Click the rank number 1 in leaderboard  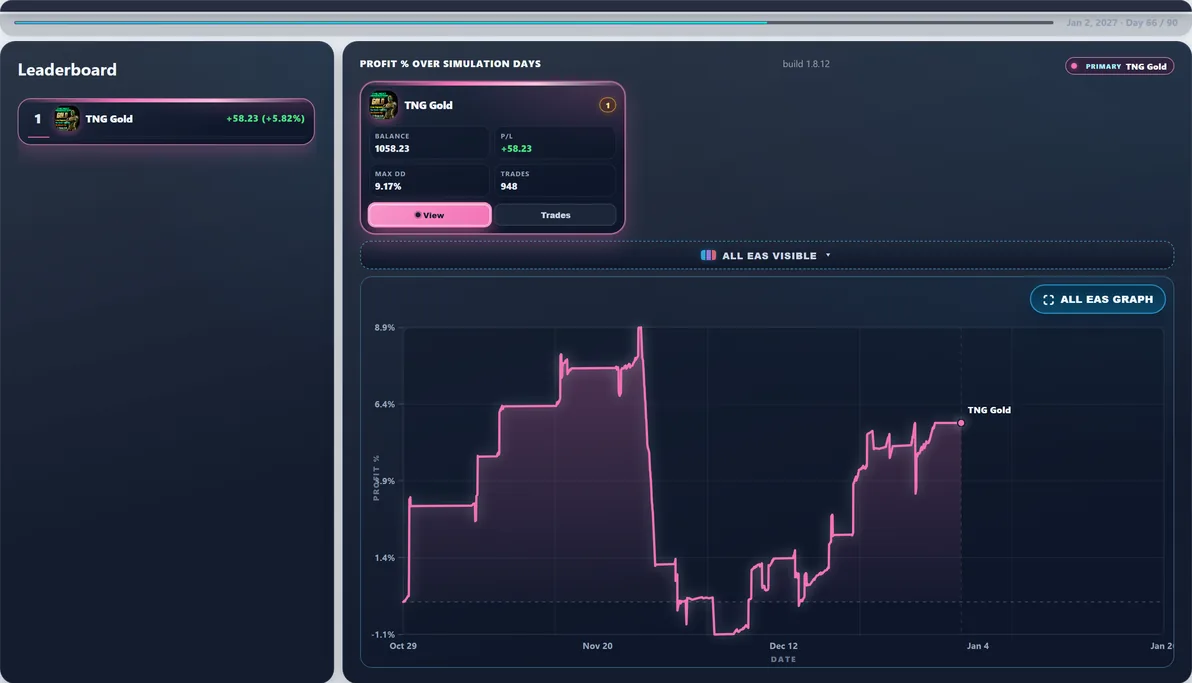tap(37, 119)
